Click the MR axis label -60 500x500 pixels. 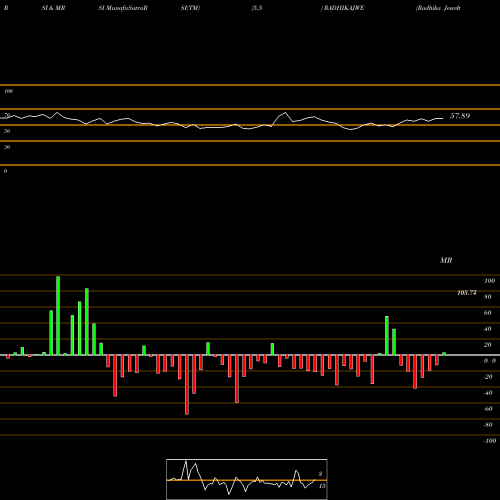488,409
